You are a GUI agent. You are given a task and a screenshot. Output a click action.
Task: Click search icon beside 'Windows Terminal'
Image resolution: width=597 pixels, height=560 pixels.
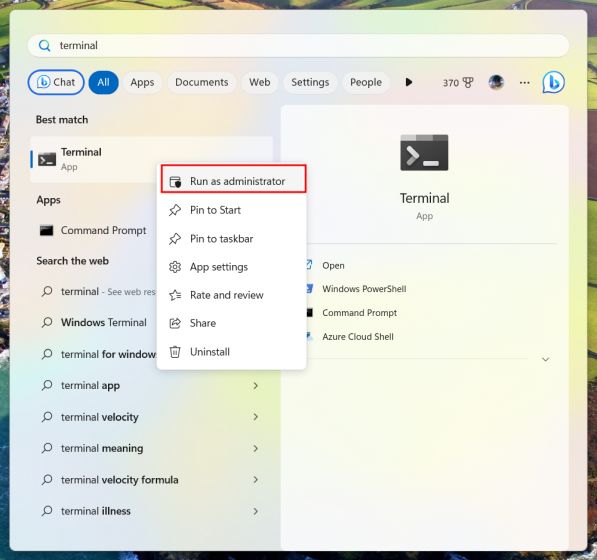[x=47, y=322]
